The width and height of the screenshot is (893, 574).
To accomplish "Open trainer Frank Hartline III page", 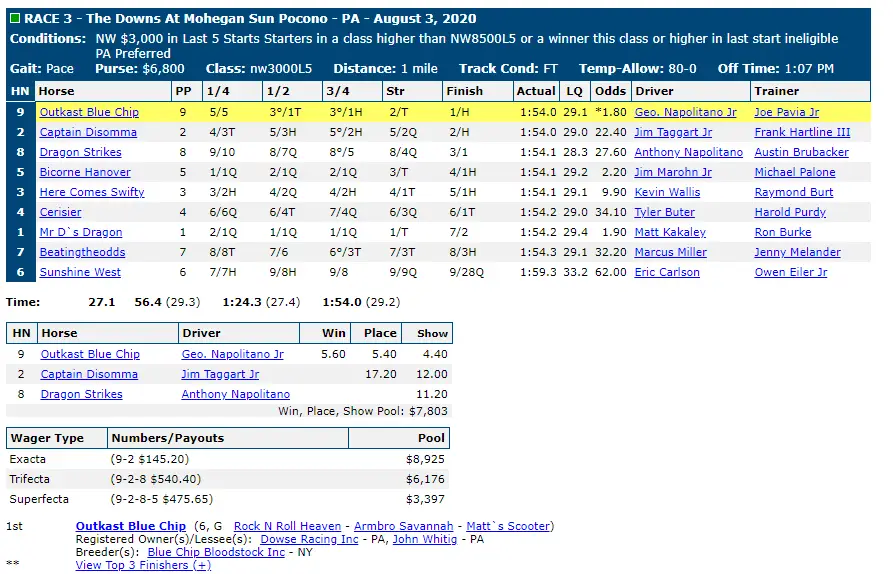I will click(802, 132).
